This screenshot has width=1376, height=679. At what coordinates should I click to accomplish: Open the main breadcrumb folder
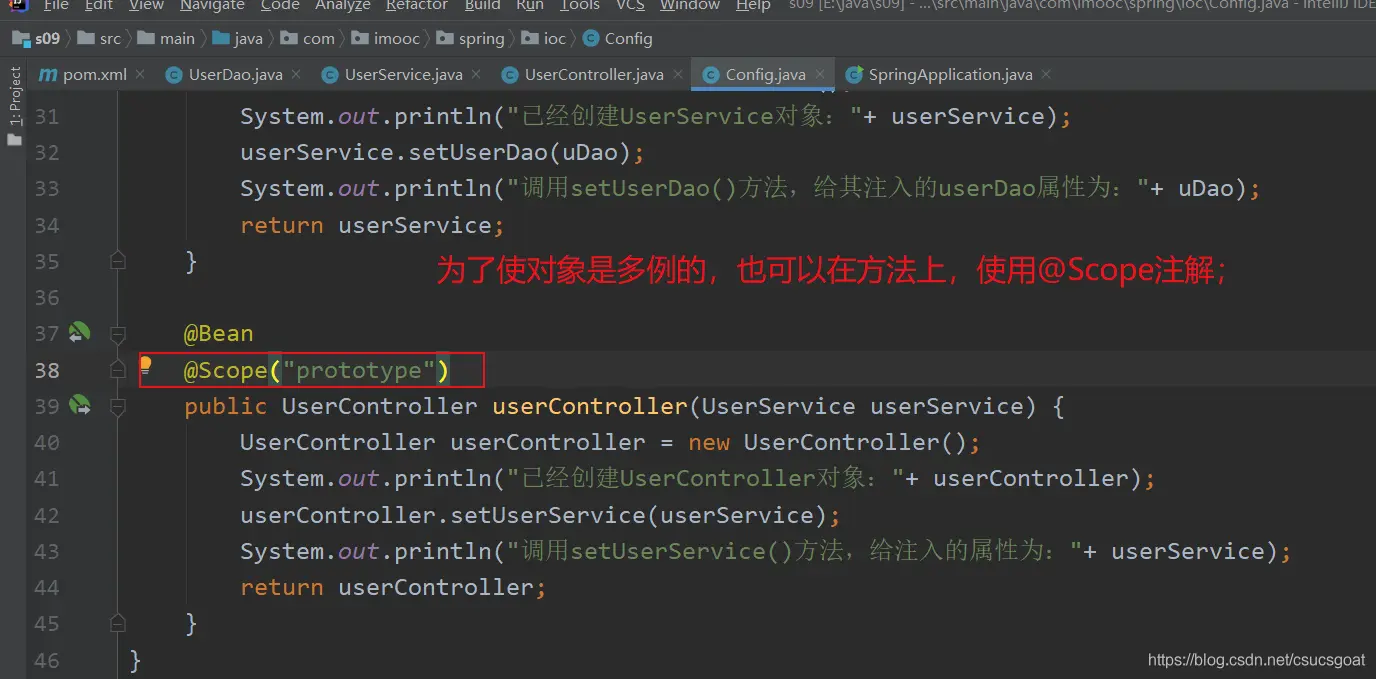pyautogui.click(x=166, y=39)
